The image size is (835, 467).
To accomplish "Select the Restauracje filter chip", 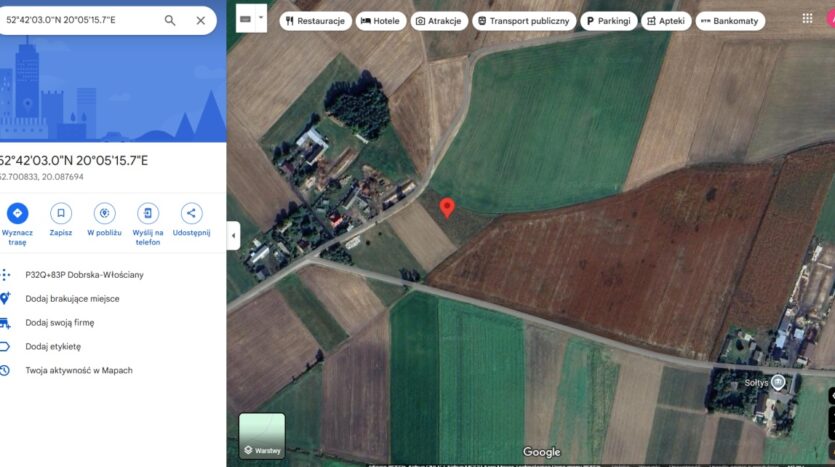I will pos(315,21).
